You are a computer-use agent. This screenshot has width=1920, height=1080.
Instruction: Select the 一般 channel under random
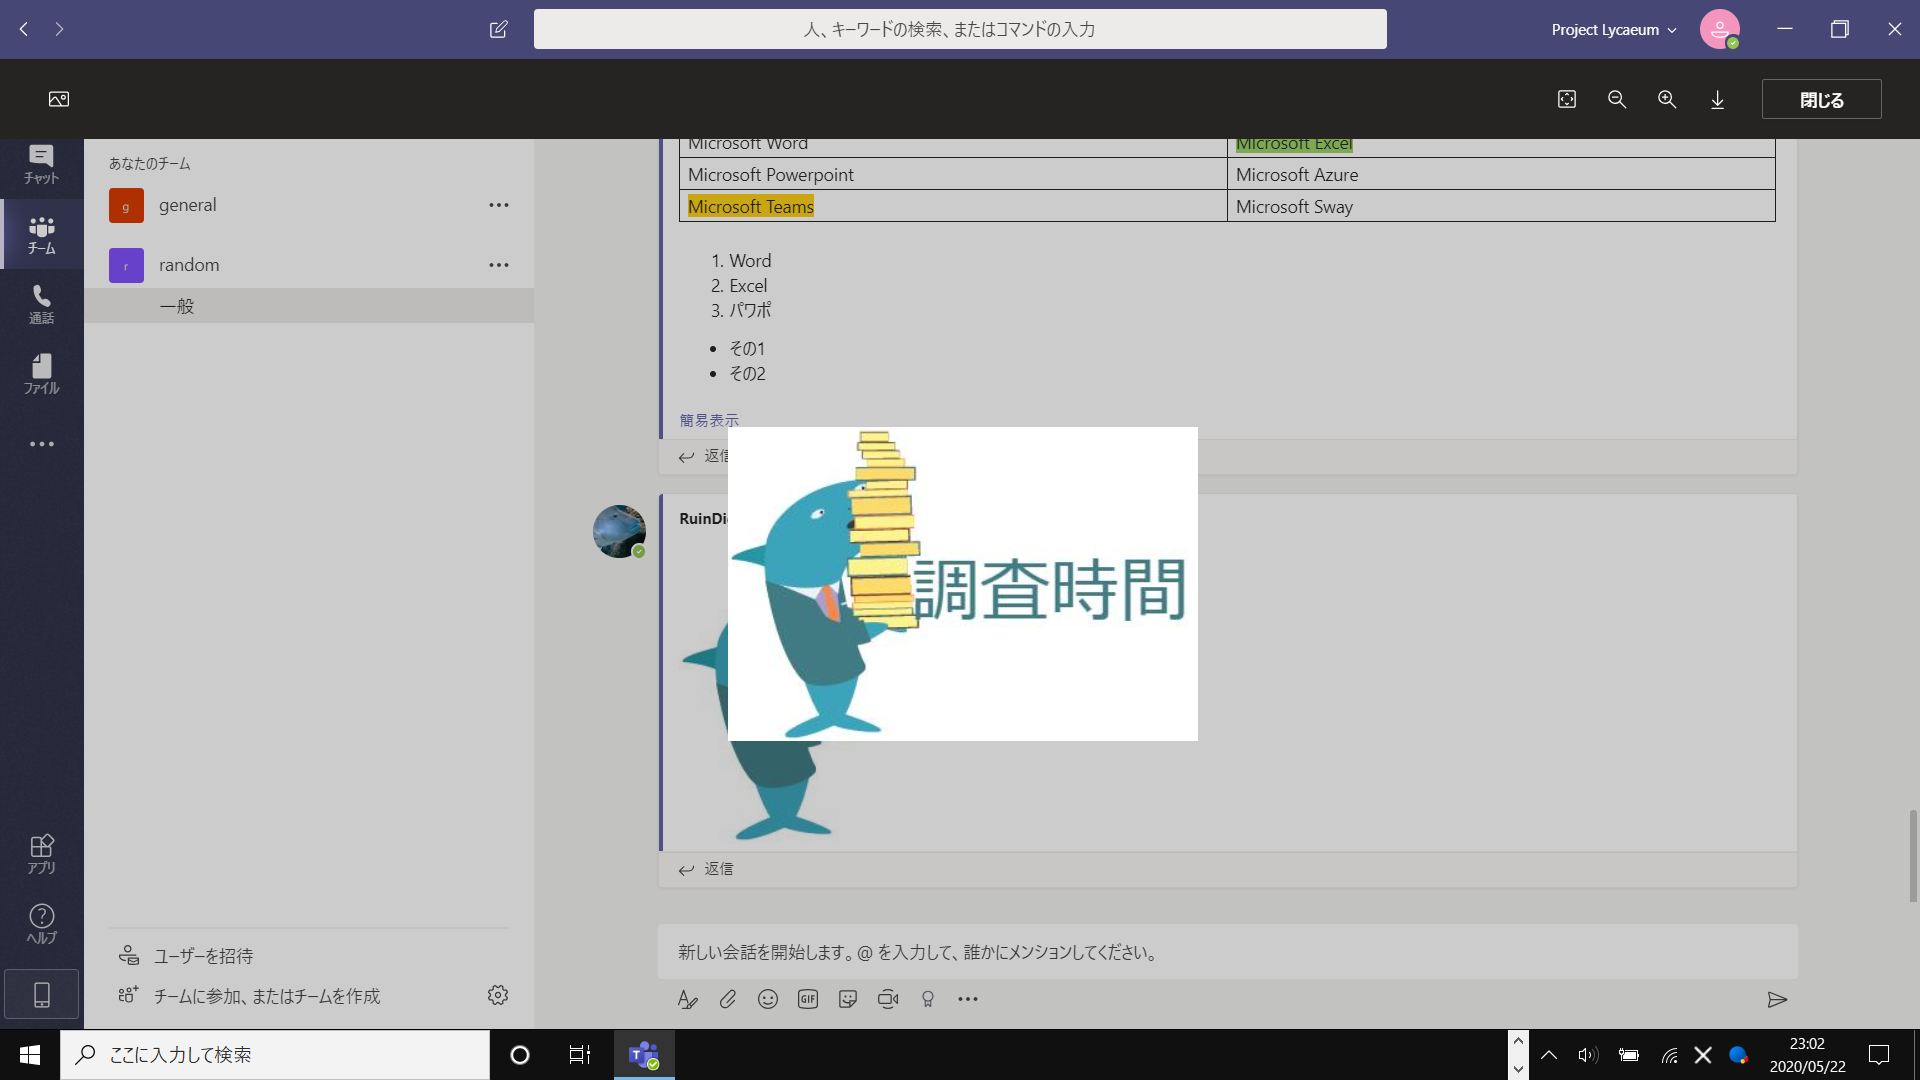point(177,306)
